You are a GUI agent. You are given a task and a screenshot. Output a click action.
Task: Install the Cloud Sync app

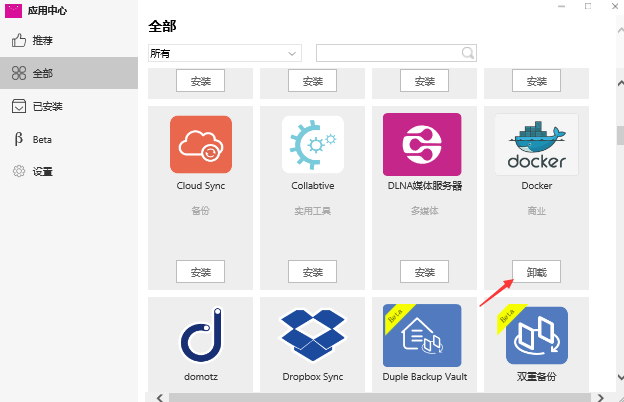click(200, 271)
